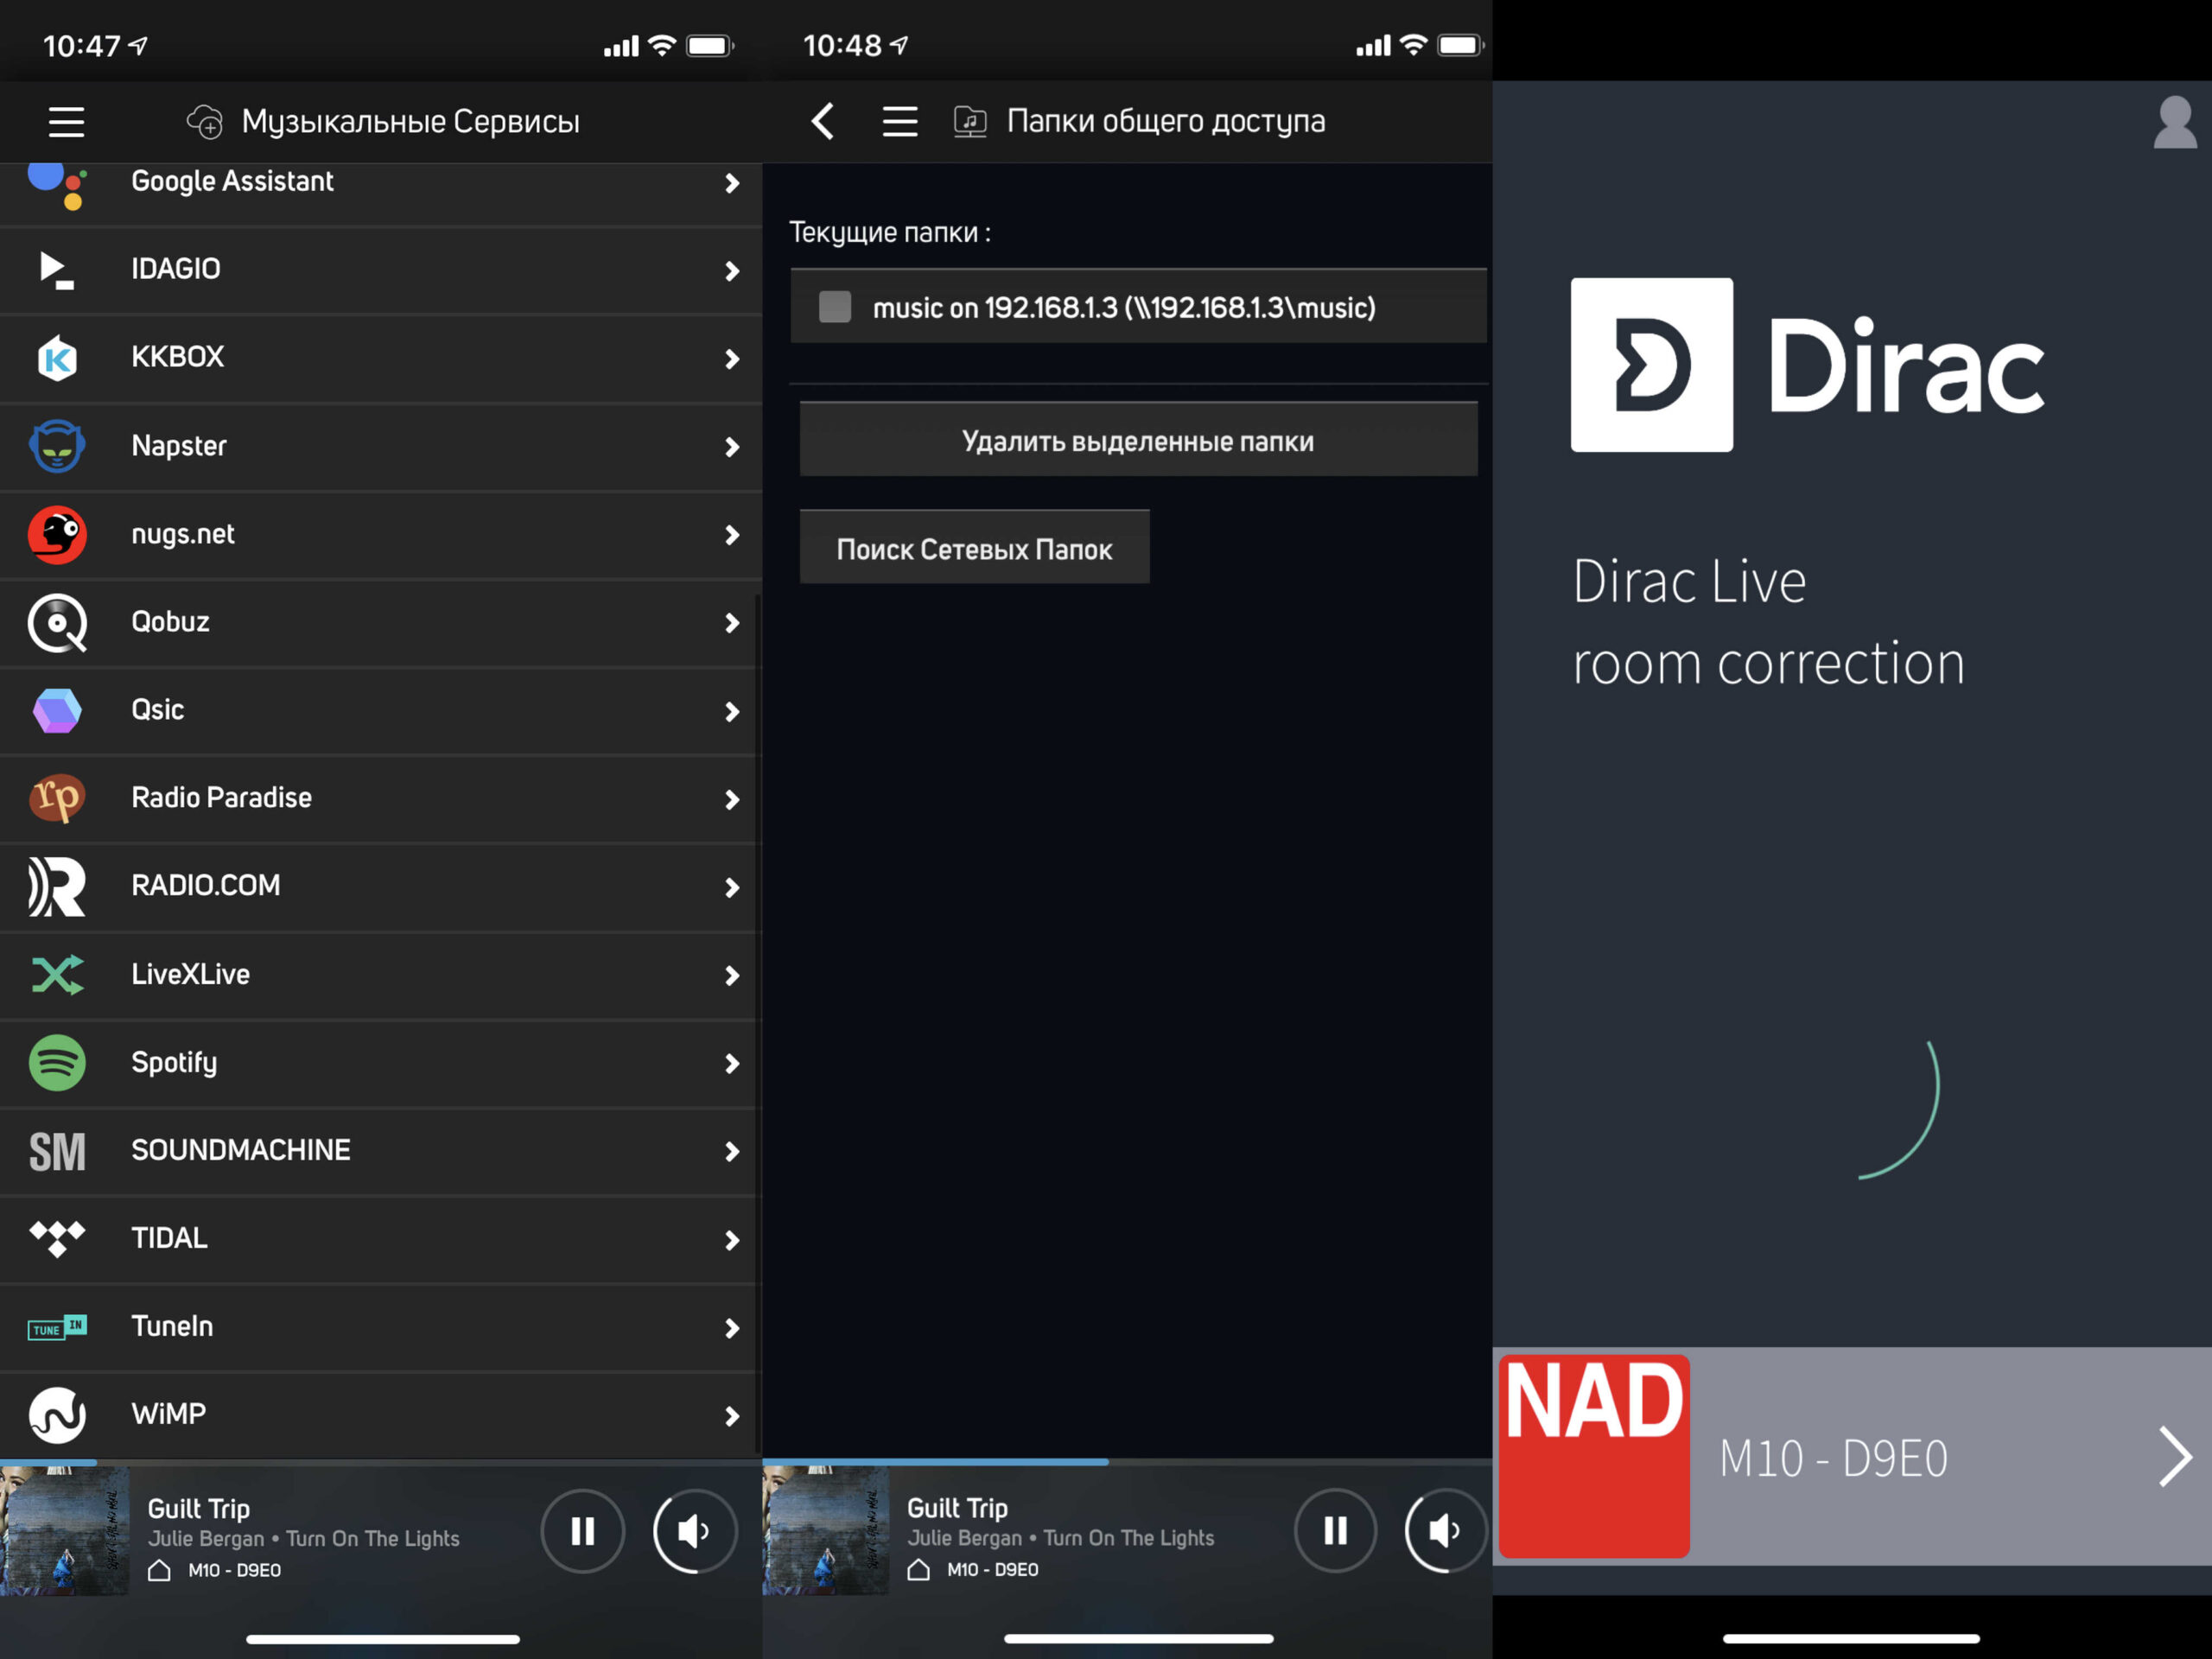
Task: Tap the M10 - D9E0 device label in the Dirac screen
Action: 1833,1458
